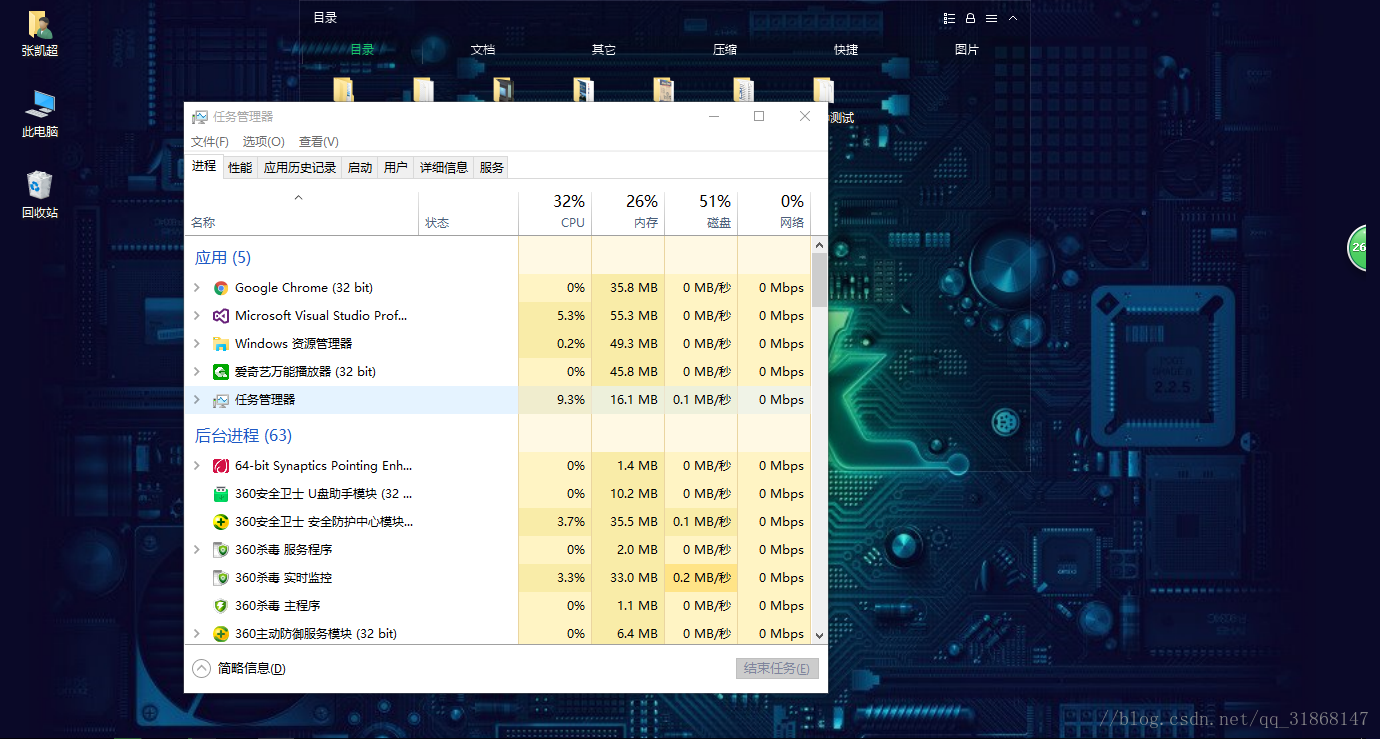Sort by the 名称 column header
Viewport: 1380px width, 739px height.
click(x=302, y=212)
